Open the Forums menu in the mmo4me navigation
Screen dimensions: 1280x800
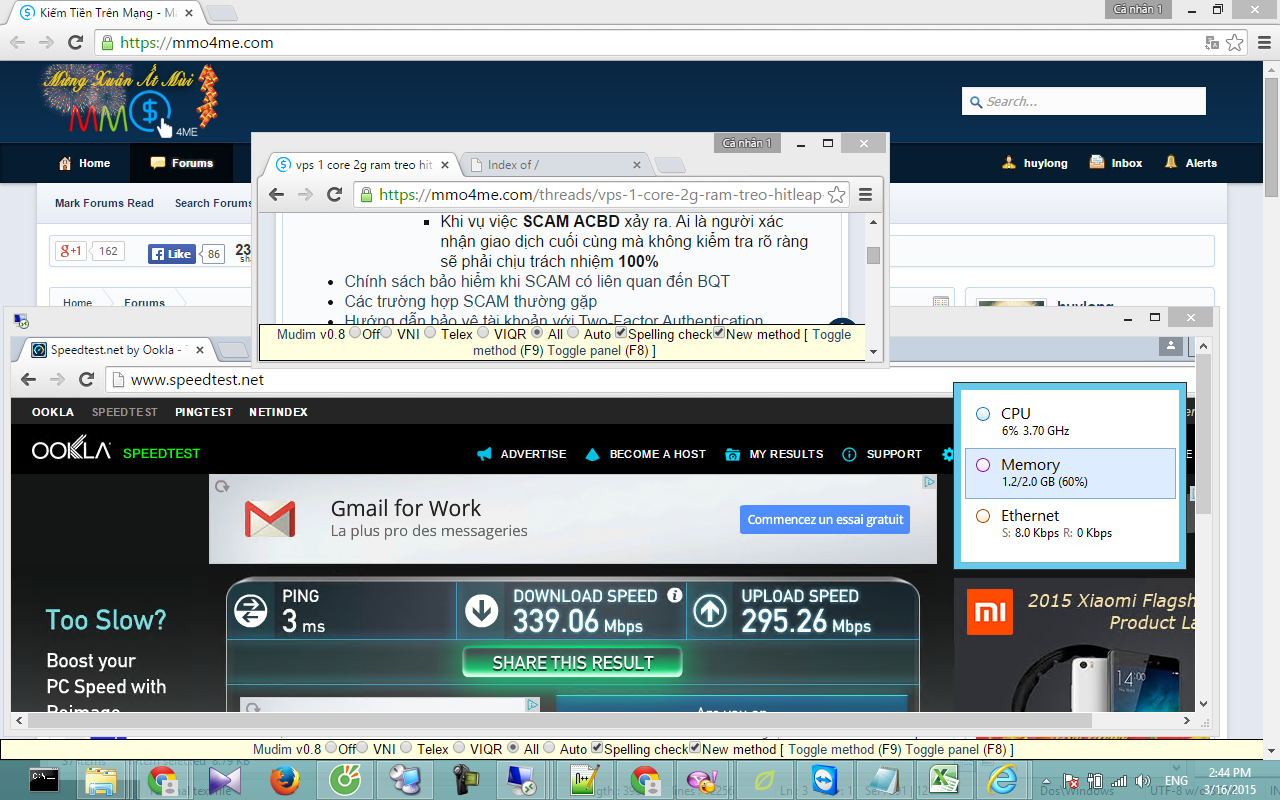[182, 163]
